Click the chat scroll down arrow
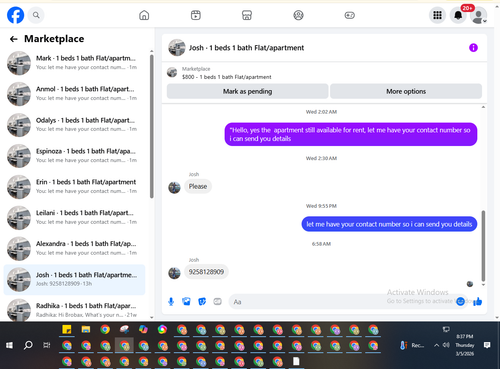 point(483,285)
